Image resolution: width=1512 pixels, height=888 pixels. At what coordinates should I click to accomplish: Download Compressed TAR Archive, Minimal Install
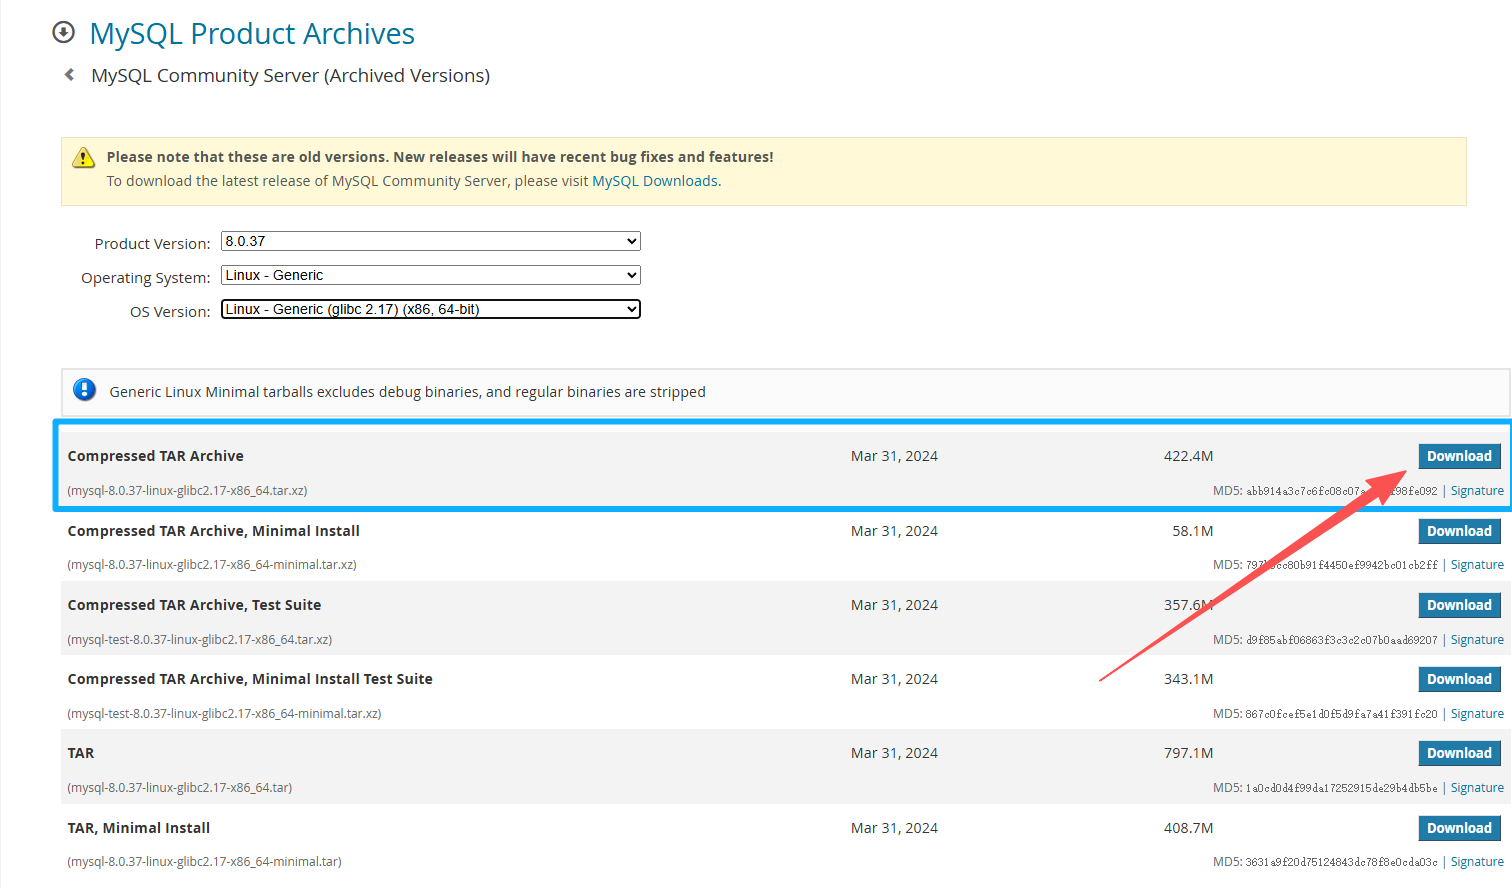[x=1459, y=531]
